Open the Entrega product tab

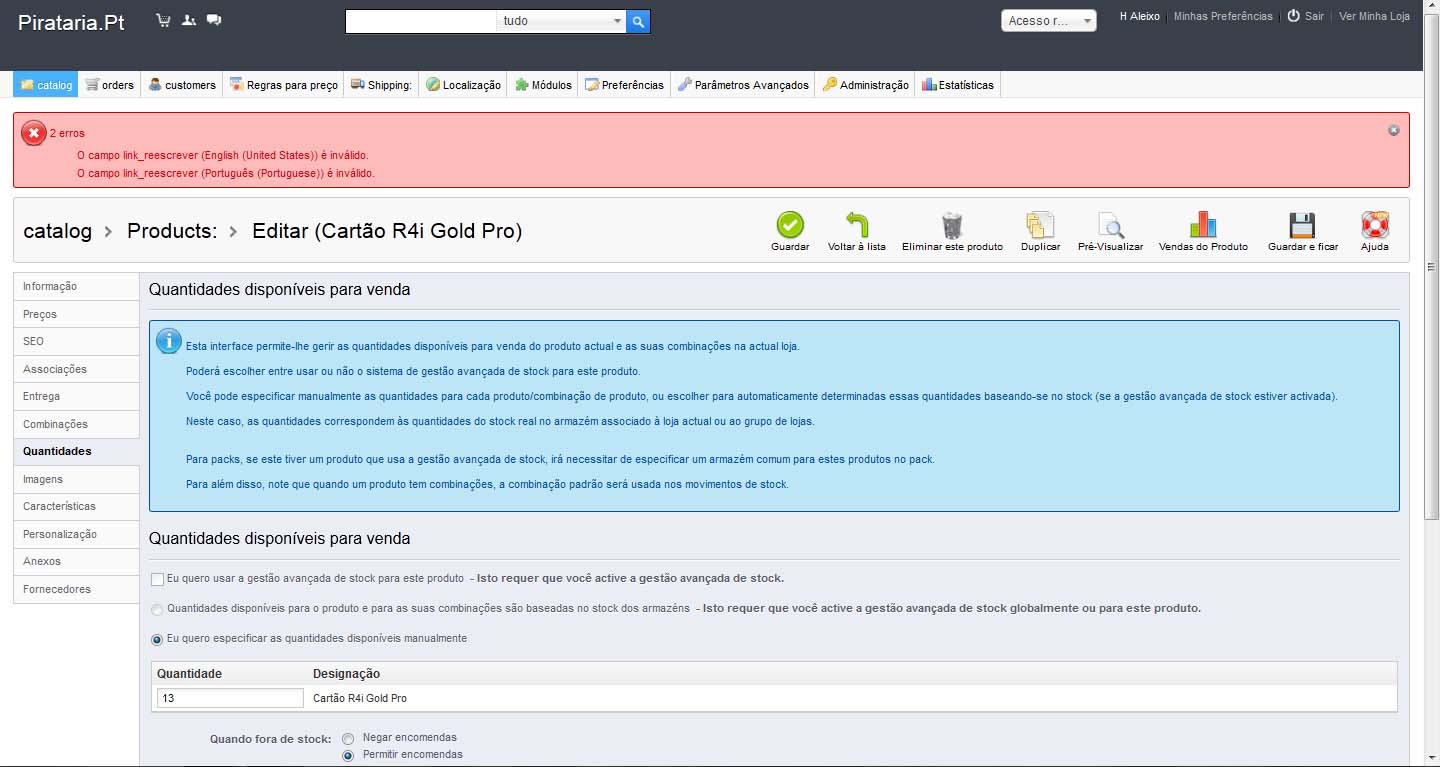coord(76,396)
